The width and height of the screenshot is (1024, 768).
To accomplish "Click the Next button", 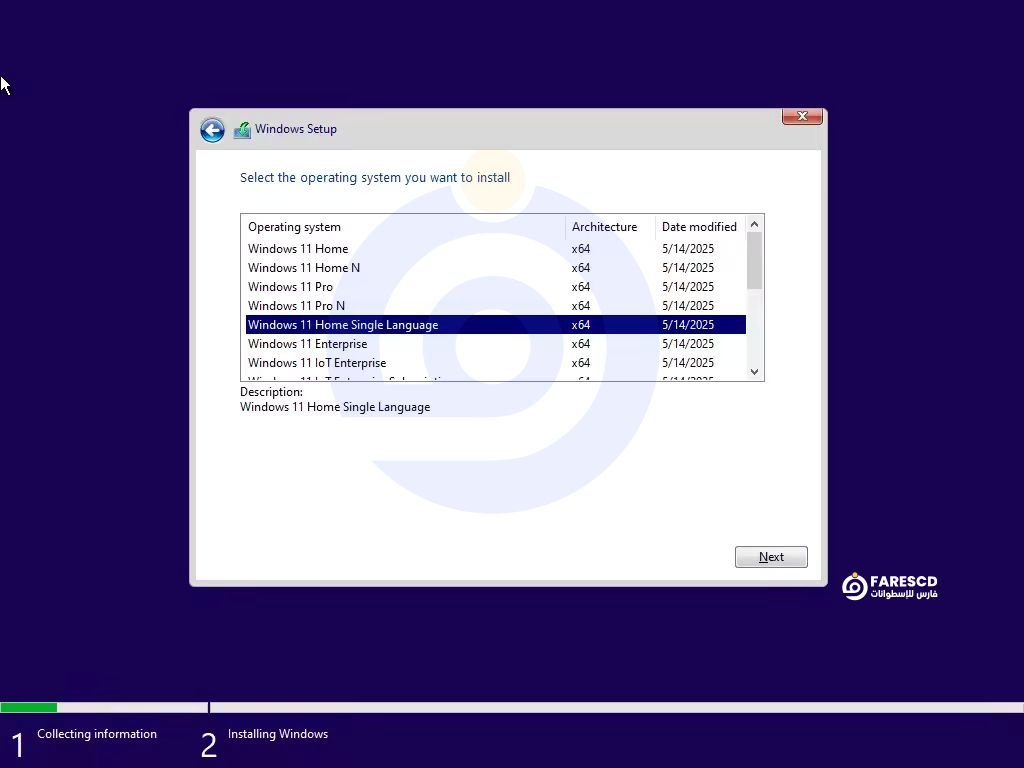I will tap(771, 557).
